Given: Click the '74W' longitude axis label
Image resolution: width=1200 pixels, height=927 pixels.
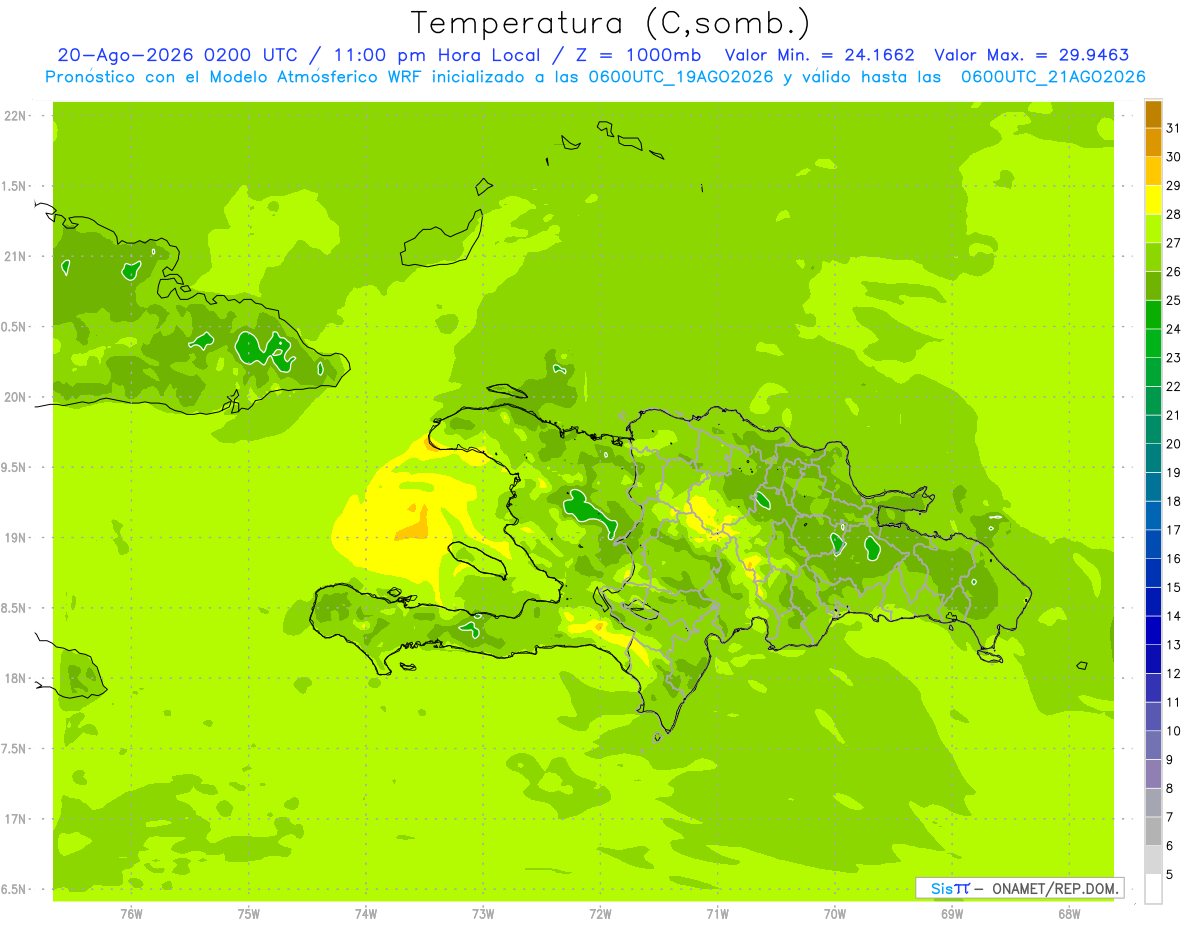Looking at the screenshot, I should 366,914.
